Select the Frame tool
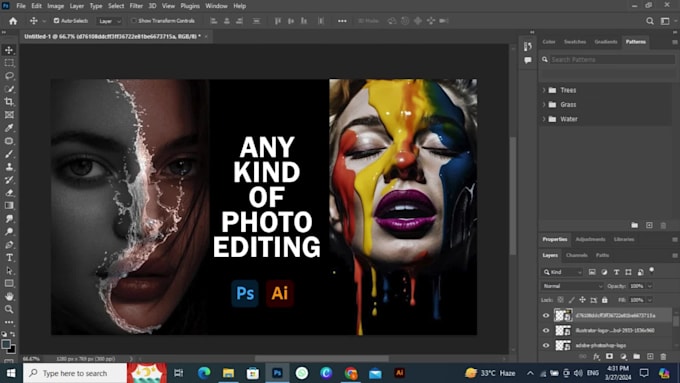Viewport: 680px width, 383px height. click(x=9, y=115)
